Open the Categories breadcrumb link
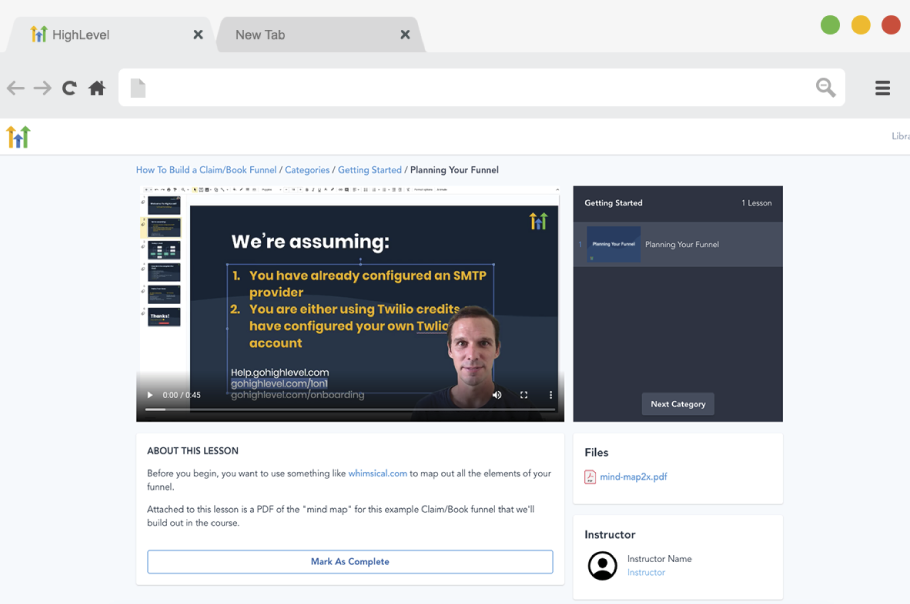Image resolution: width=910 pixels, height=604 pixels. pyautogui.click(x=307, y=170)
